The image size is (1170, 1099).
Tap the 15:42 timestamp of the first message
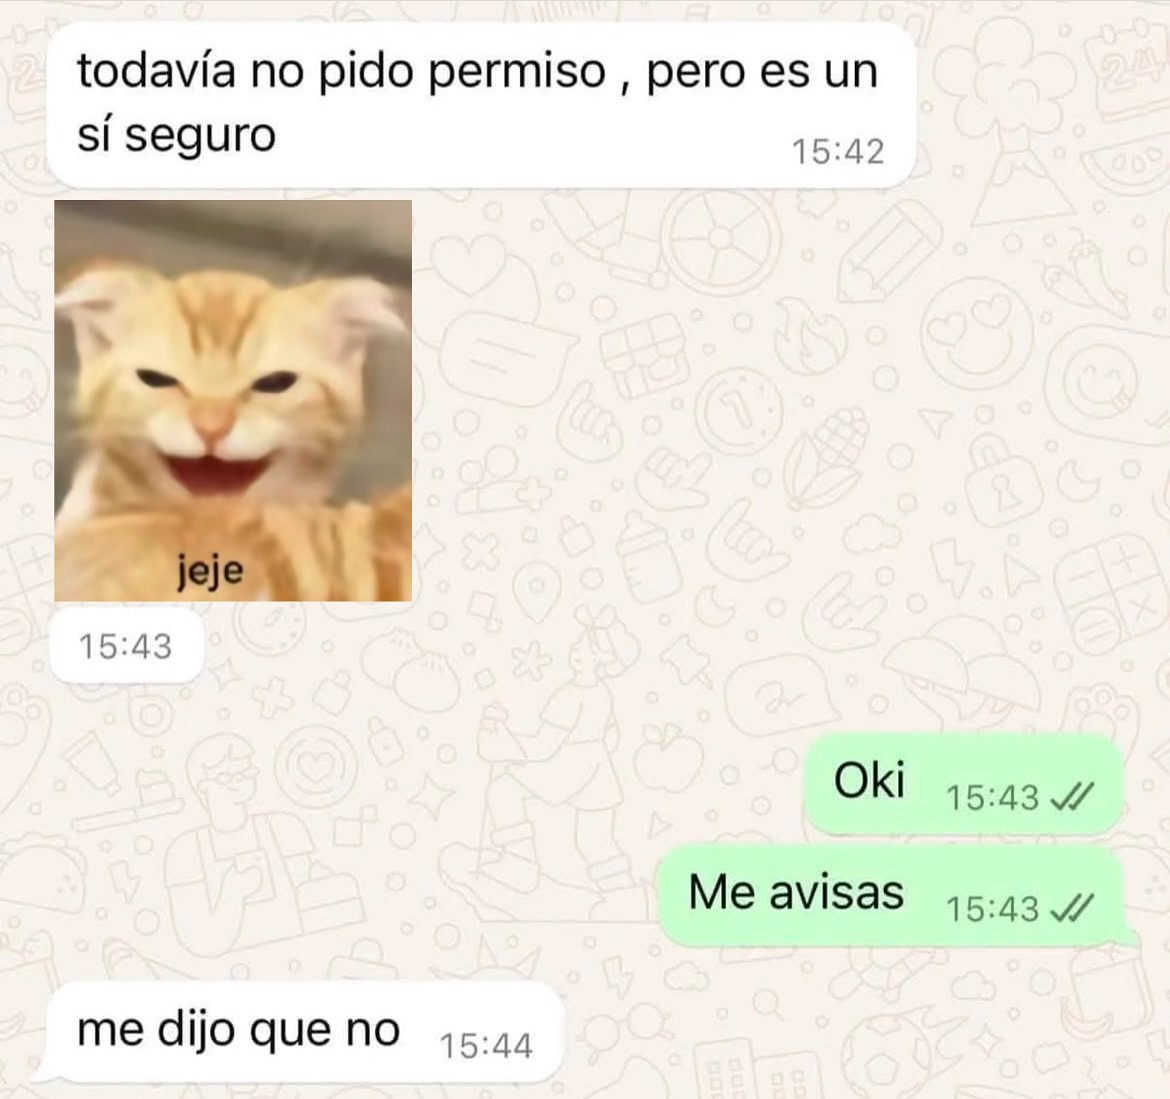[838, 151]
